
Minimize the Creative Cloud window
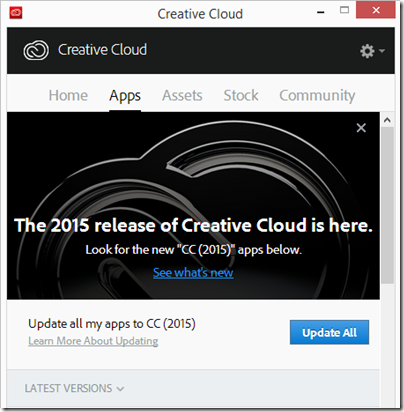(x=321, y=12)
